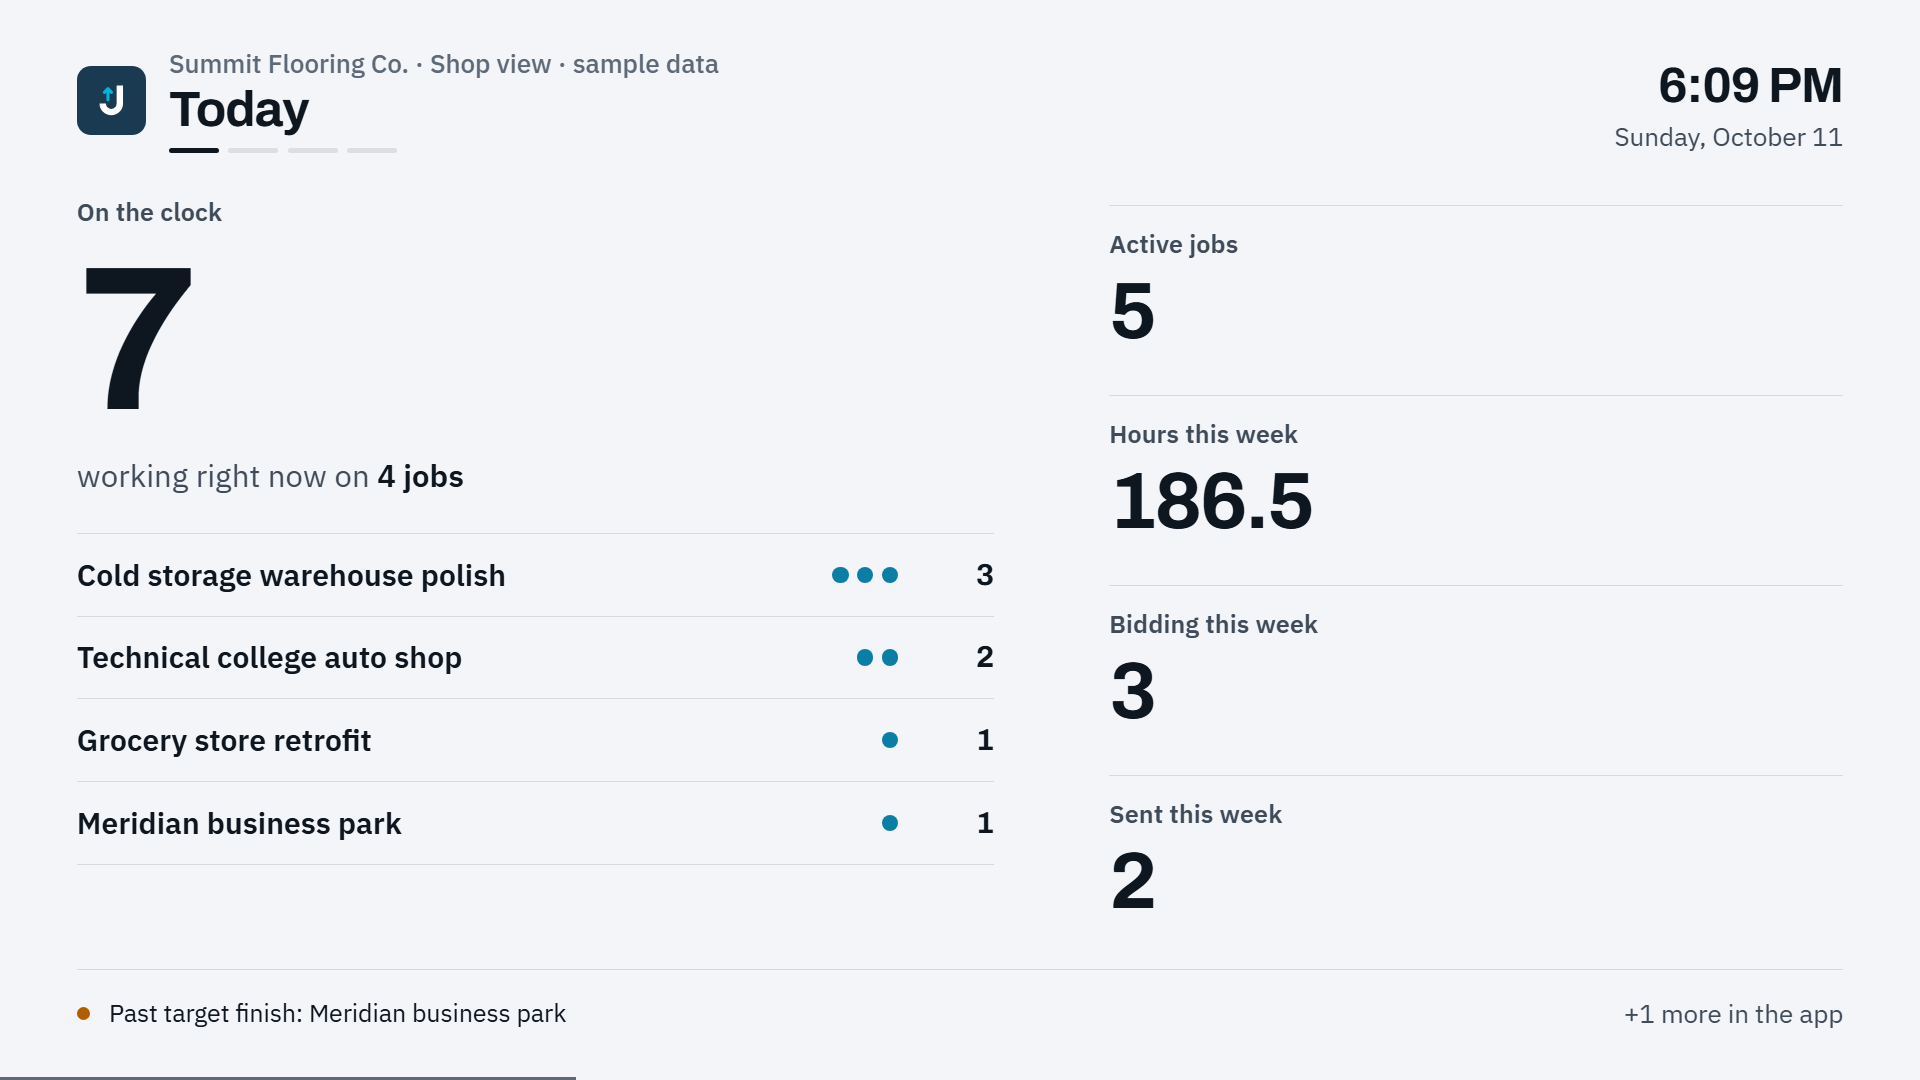Click the count 3 for Cold storage warehouse
The image size is (1920, 1080).
click(985, 575)
